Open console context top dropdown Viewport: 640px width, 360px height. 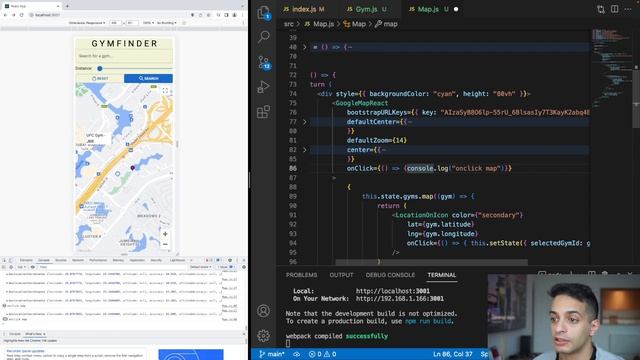point(21,267)
